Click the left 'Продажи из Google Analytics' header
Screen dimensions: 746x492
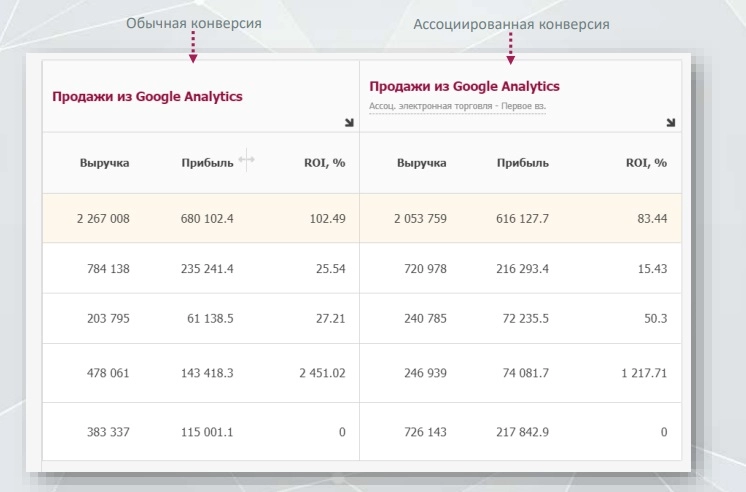pos(147,97)
